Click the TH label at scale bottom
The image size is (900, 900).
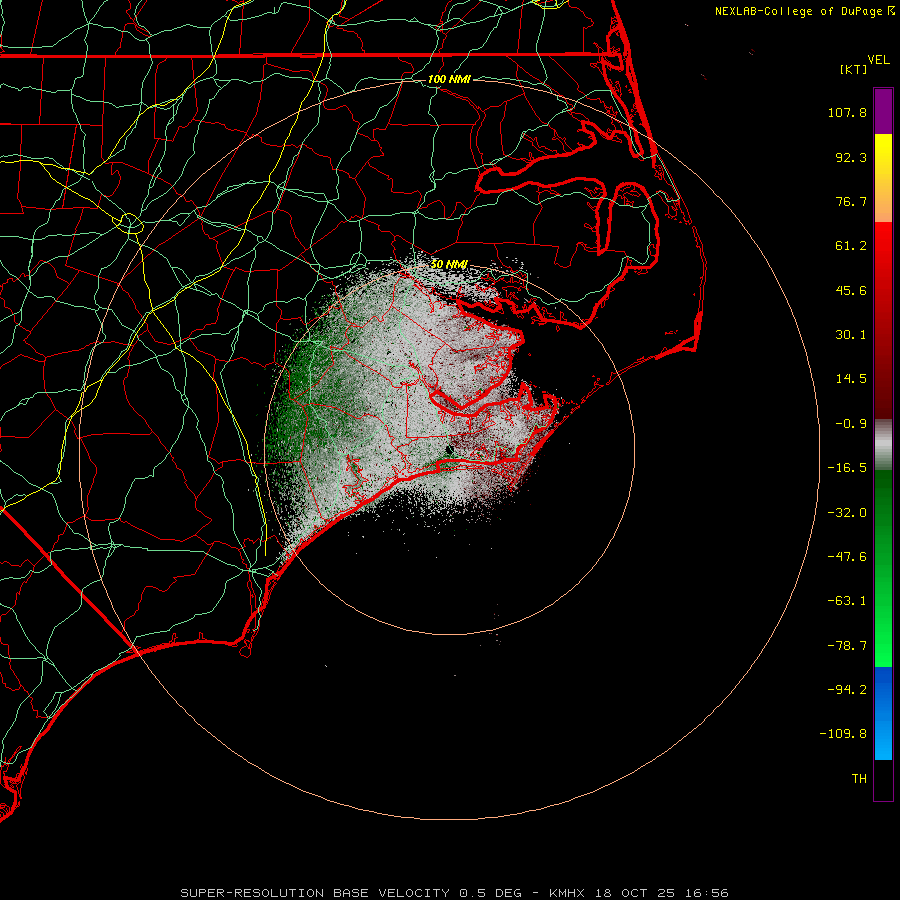point(859,779)
